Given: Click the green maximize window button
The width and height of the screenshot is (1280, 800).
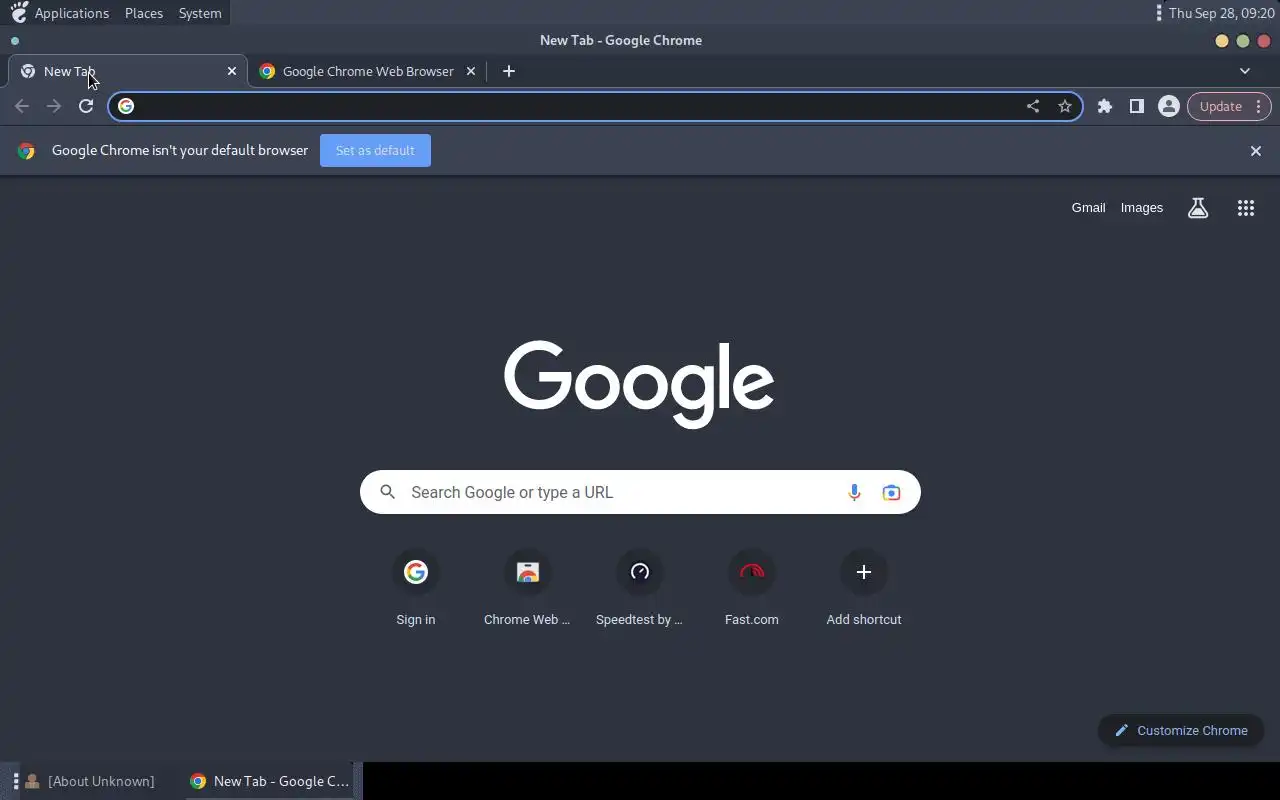Looking at the screenshot, I should (1243, 41).
